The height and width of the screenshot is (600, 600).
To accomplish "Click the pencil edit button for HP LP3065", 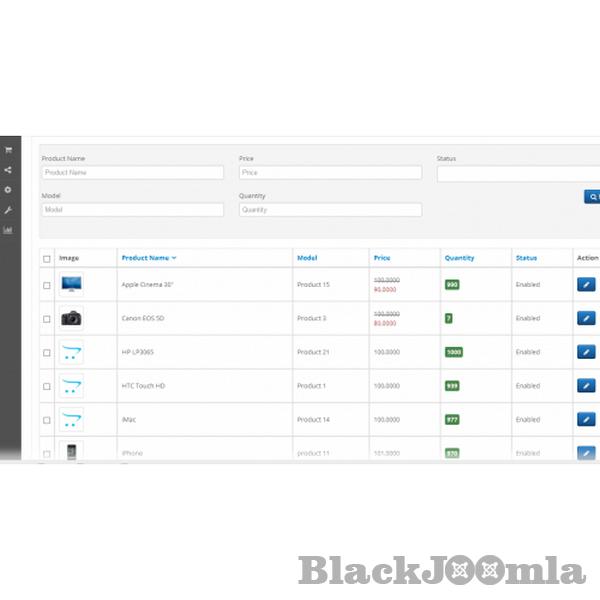I will coord(586,352).
